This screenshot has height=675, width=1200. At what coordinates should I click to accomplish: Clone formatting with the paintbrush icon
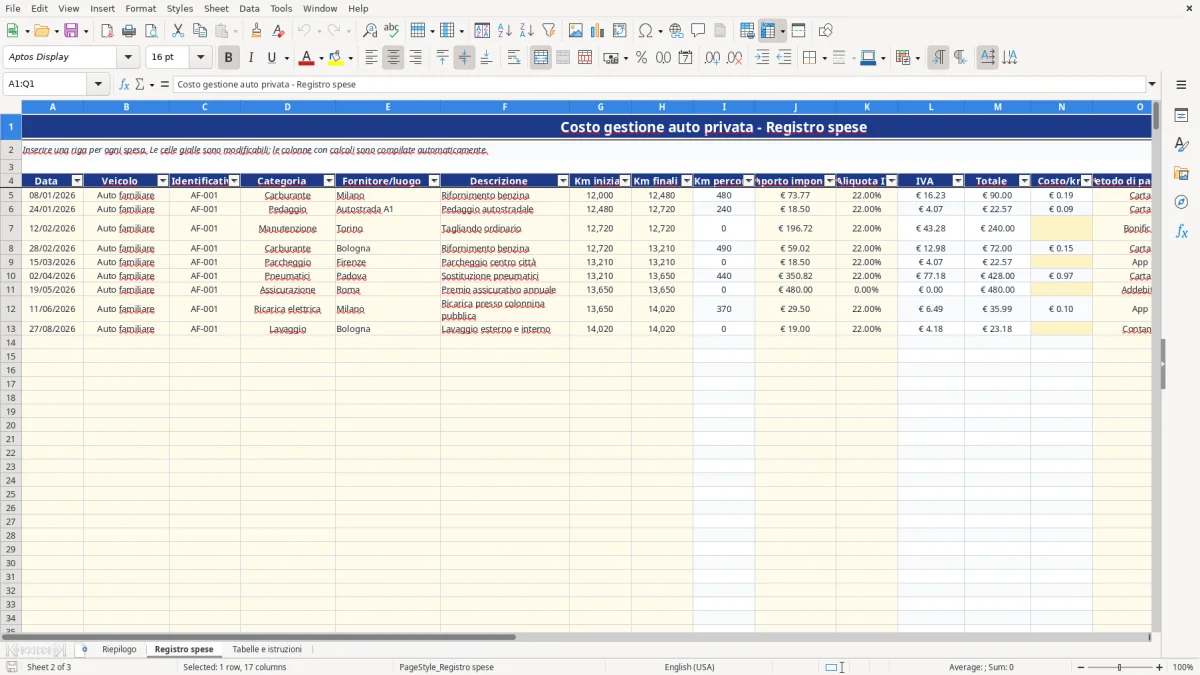point(257,31)
